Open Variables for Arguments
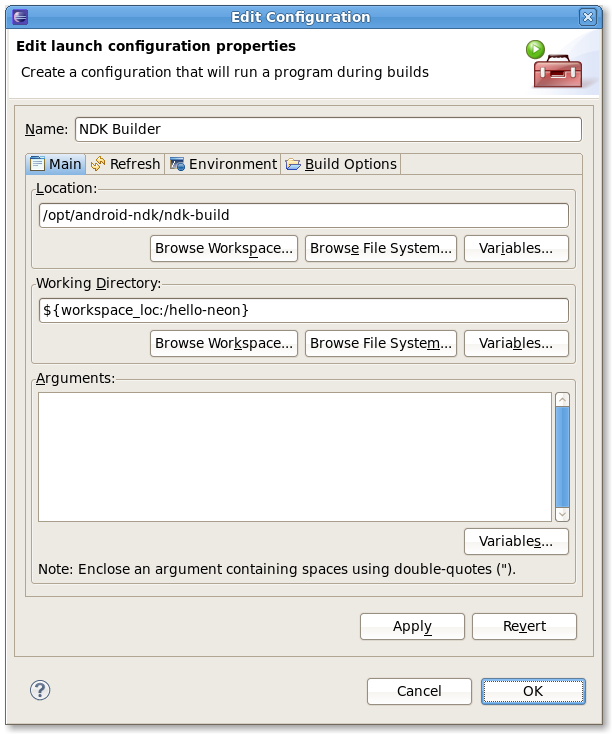This screenshot has height=734, width=612. pos(516,542)
